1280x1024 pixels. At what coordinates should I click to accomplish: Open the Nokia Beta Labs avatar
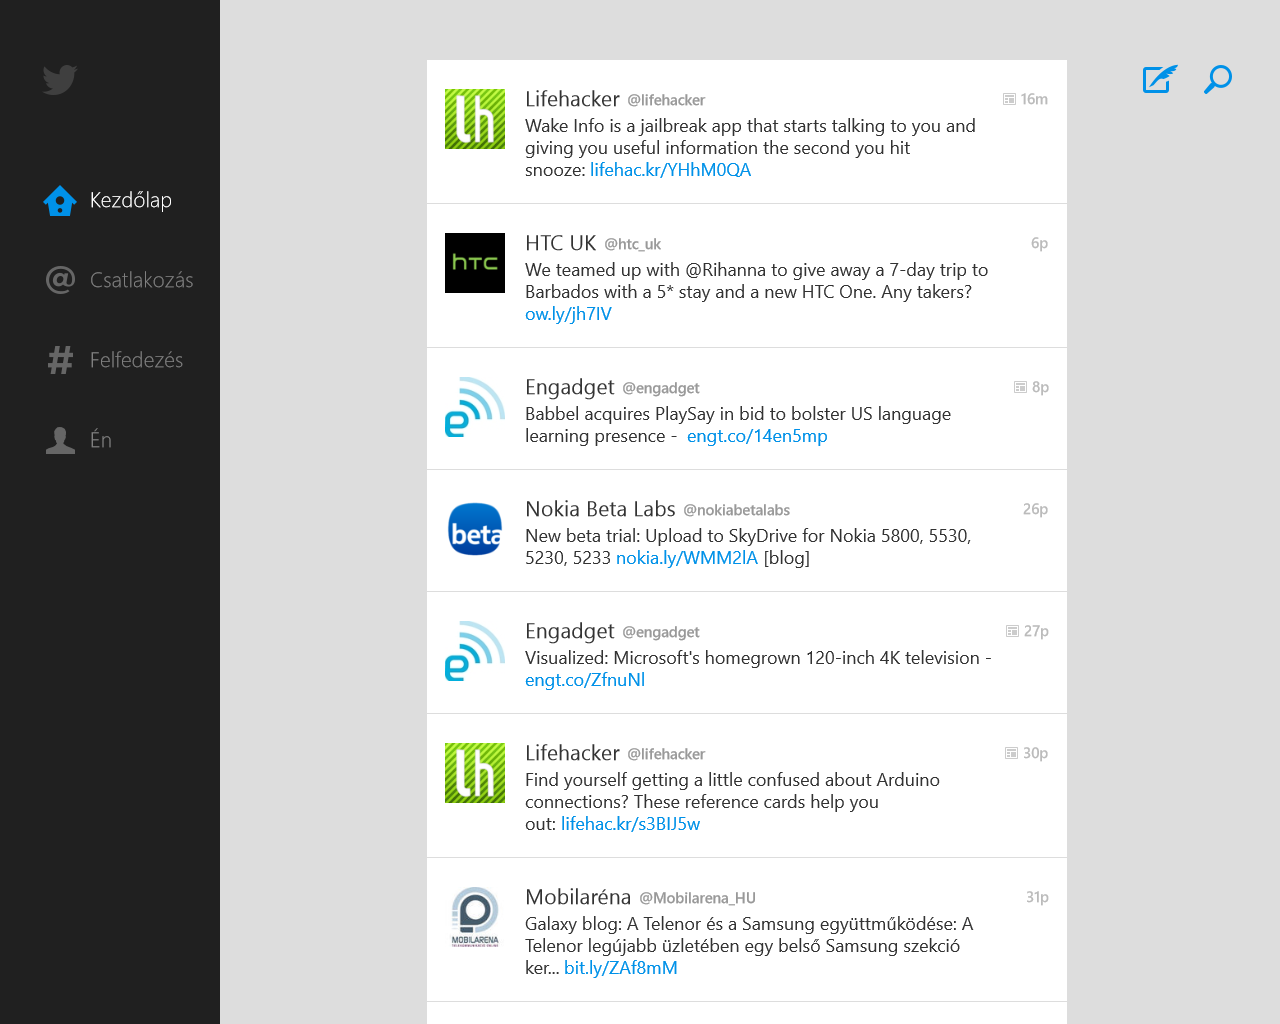point(475,529)
